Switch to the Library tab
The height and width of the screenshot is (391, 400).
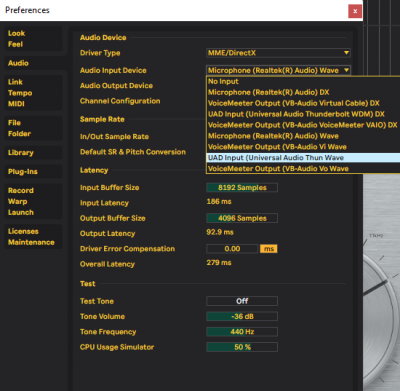(x=33, y=153)
